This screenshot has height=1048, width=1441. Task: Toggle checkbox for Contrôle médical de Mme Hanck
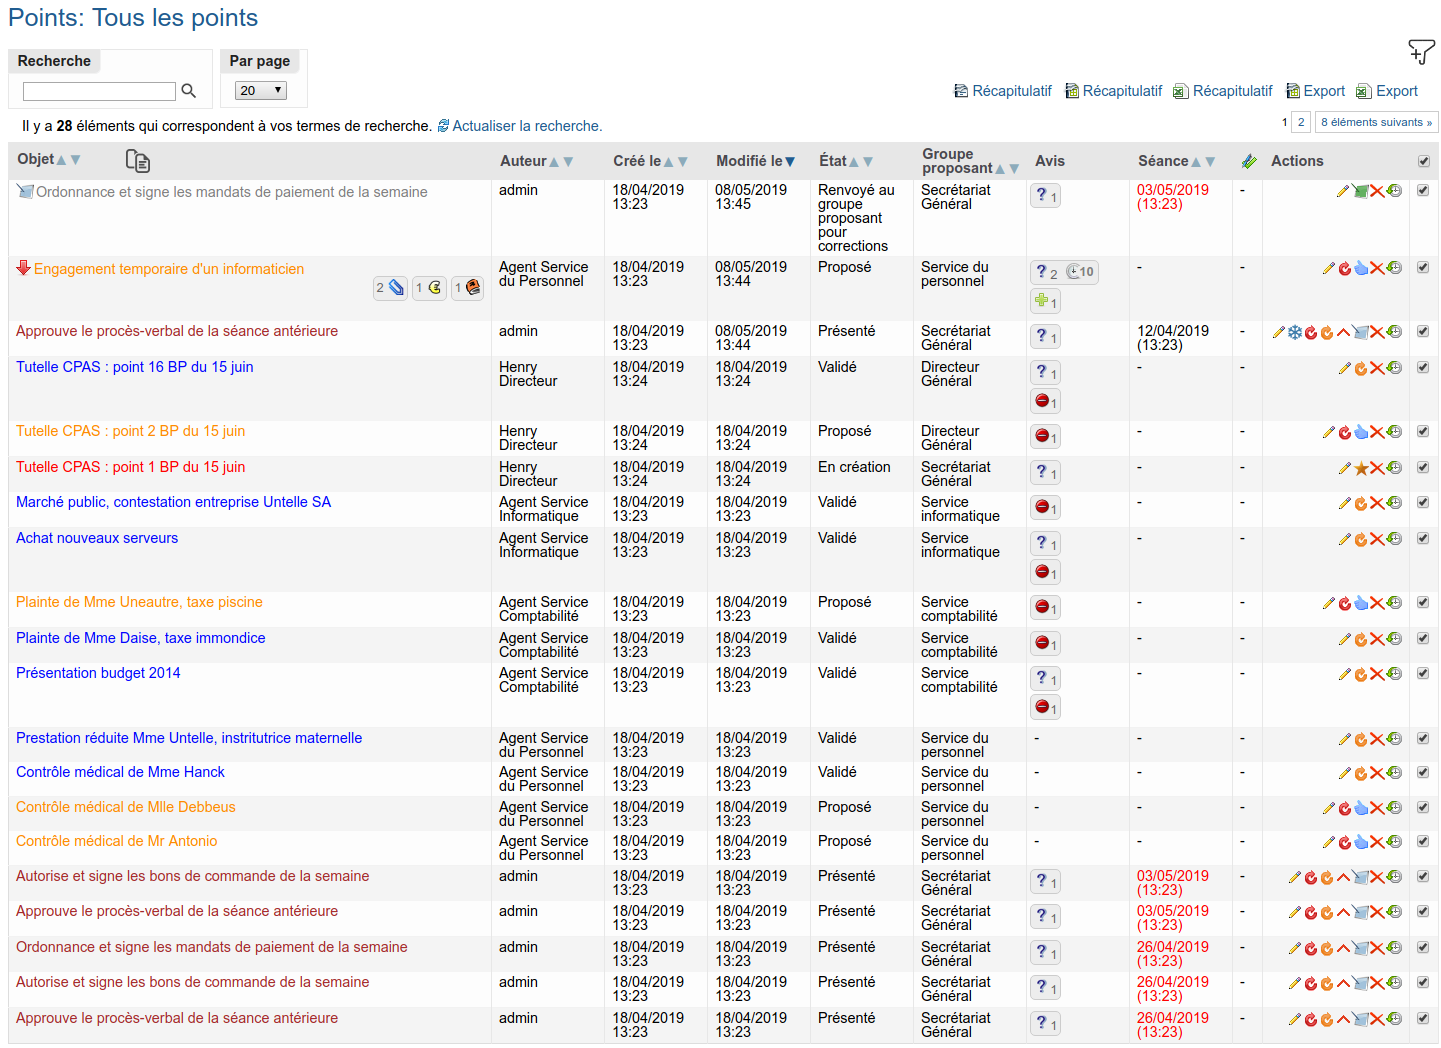1423,772
